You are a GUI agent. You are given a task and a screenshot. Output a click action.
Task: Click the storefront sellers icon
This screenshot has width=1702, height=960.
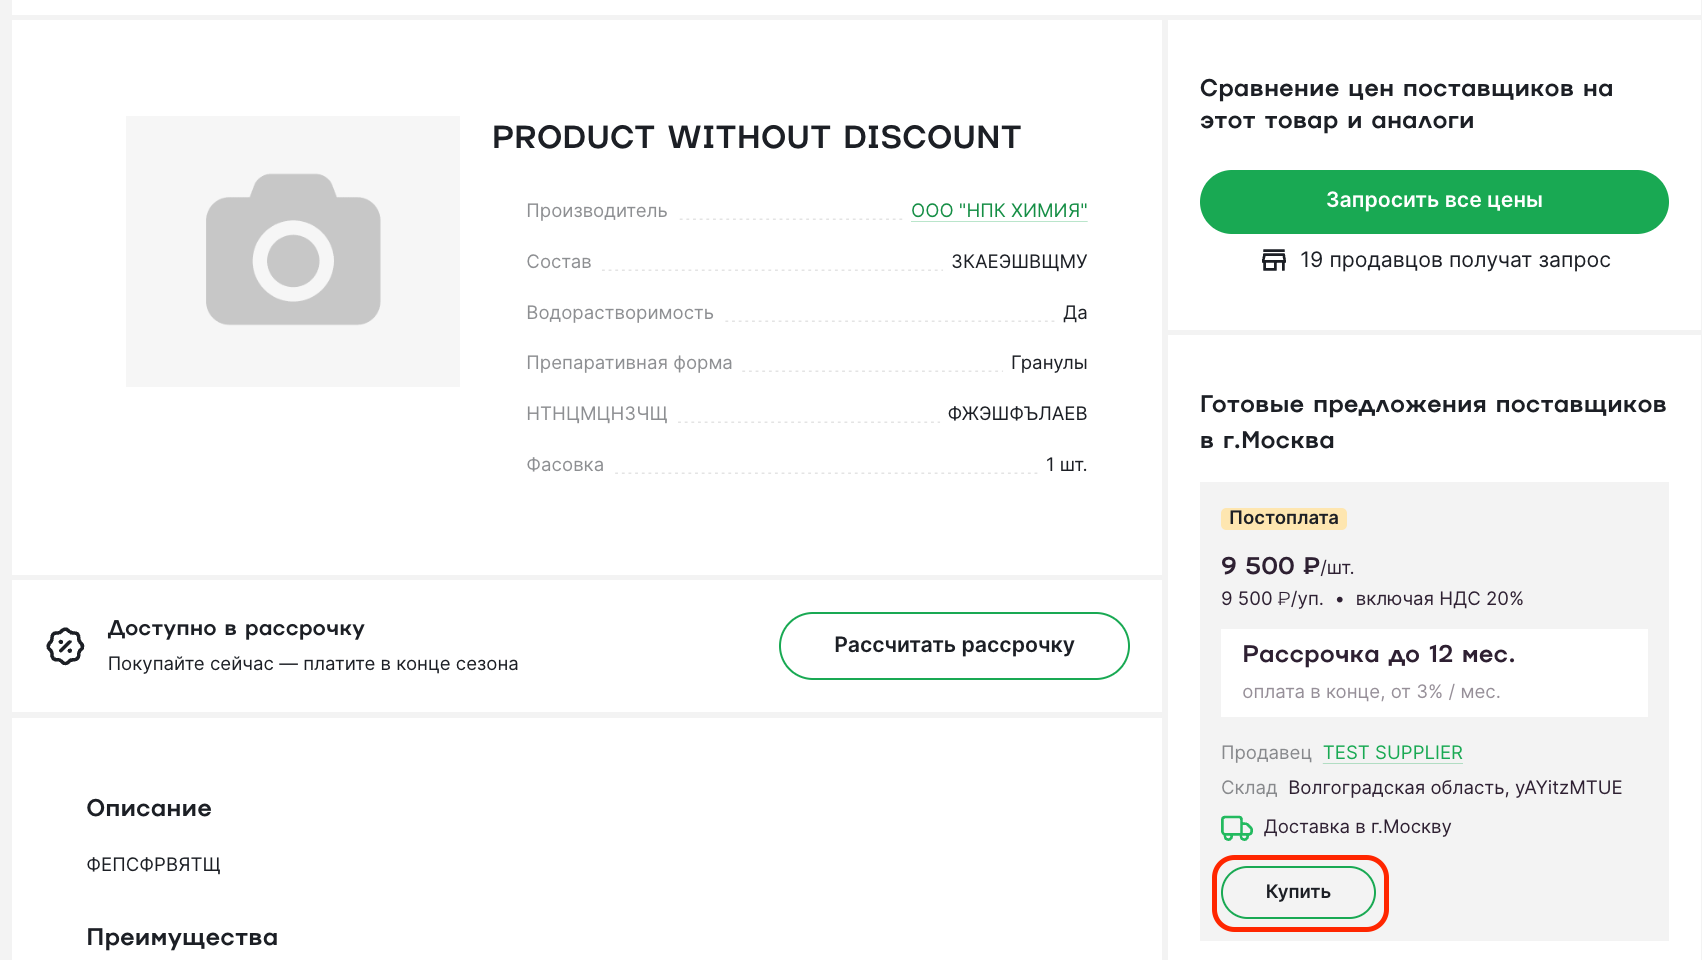[x=1274, y=260]
